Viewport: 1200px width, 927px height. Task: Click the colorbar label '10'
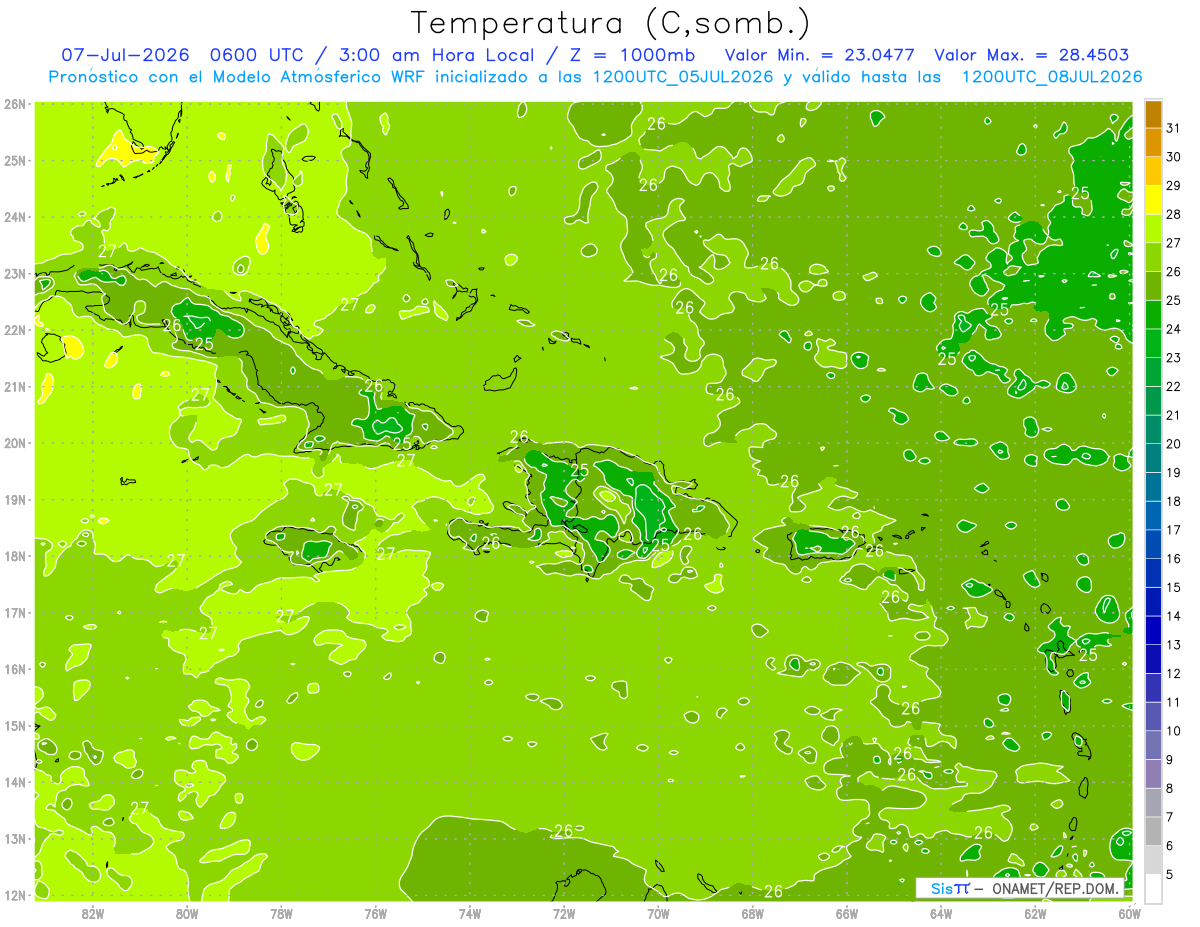coord(1174,731)
